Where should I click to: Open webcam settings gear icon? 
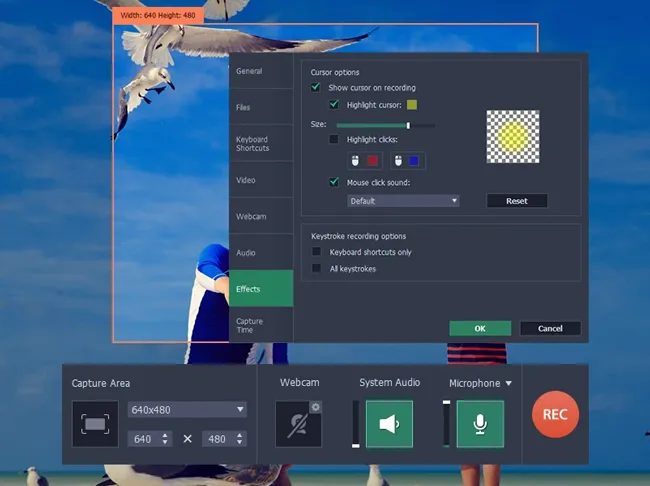point(315,407)
